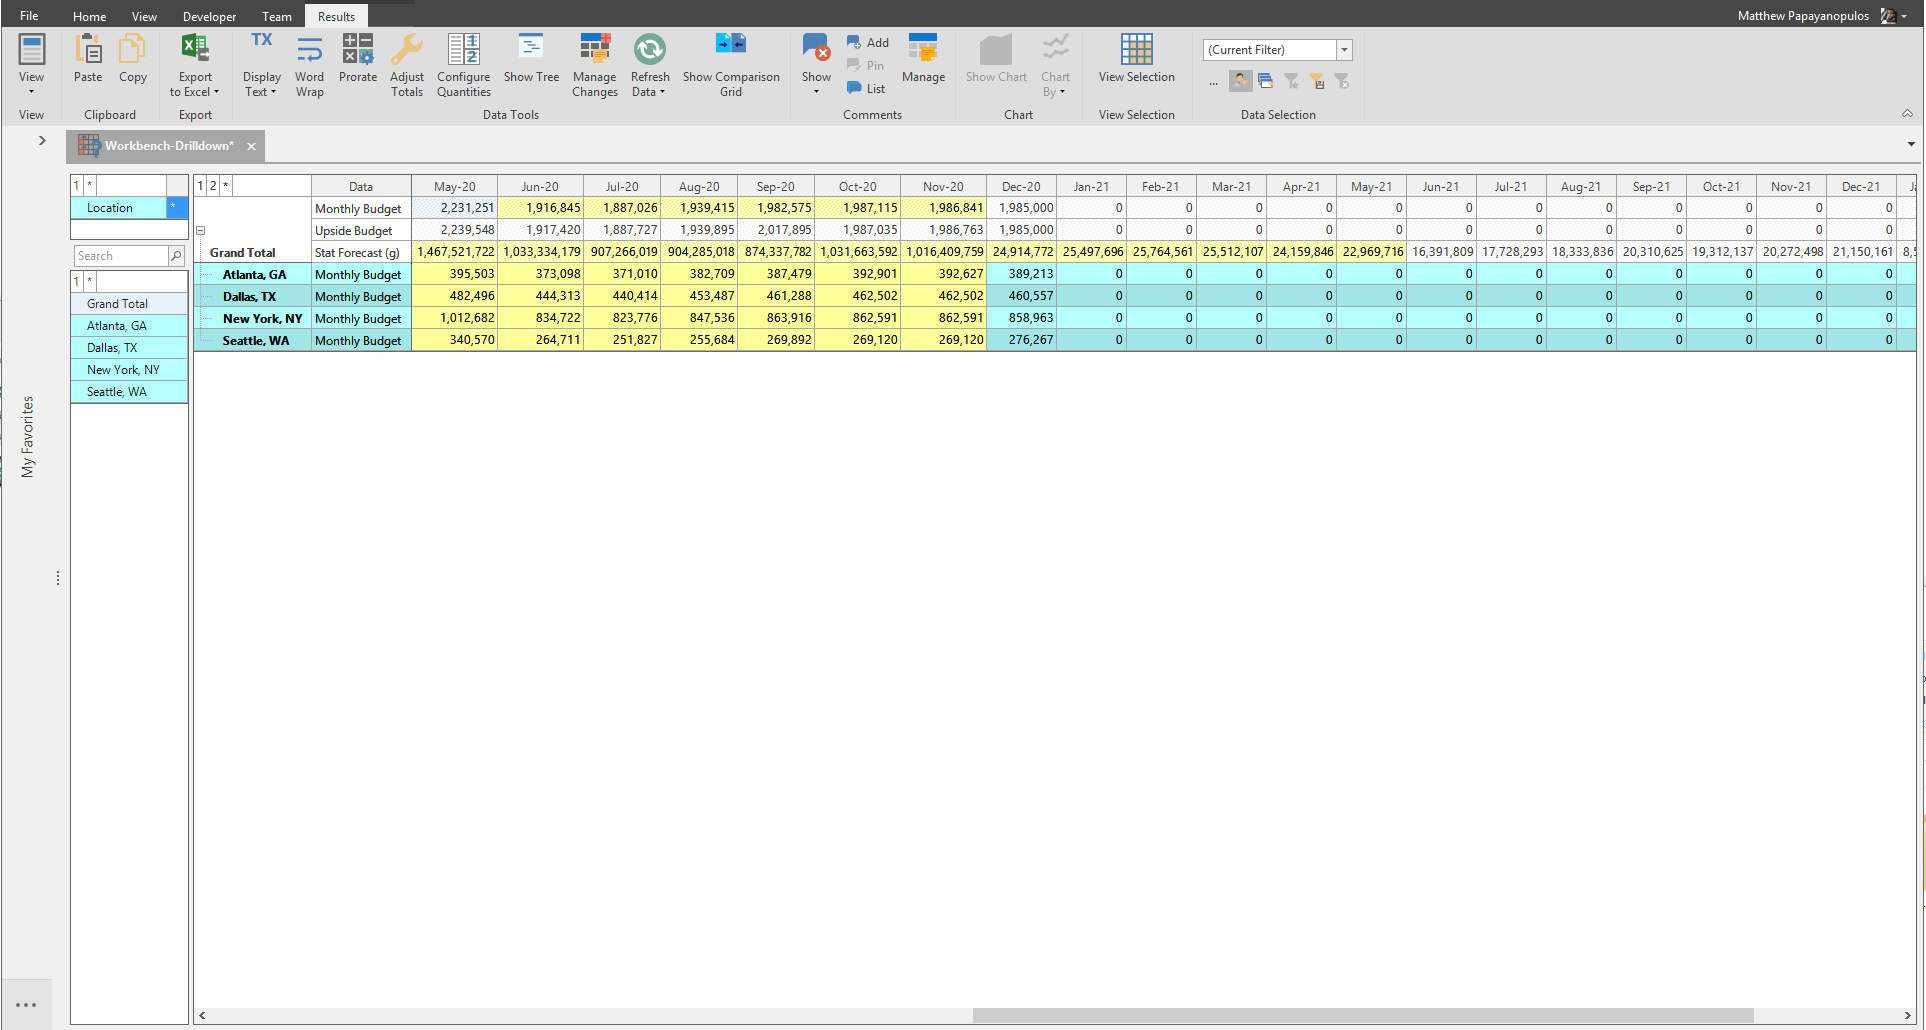
Task: Open Manage Changes
Action: [x=595, y=65]
